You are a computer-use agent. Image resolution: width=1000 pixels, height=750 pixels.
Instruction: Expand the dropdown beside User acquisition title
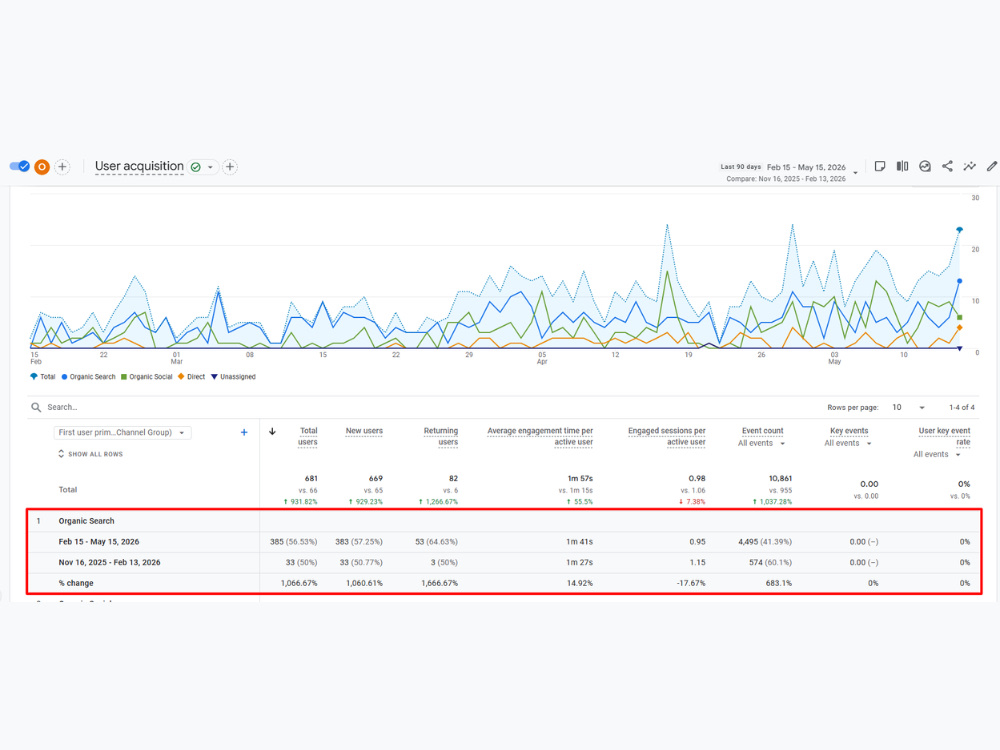210,167
